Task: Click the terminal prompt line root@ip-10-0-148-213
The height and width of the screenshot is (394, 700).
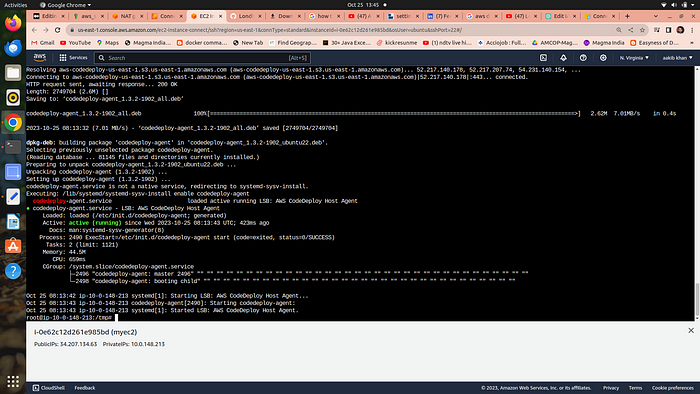Action: pyautogui.click(x=69, y=318)
